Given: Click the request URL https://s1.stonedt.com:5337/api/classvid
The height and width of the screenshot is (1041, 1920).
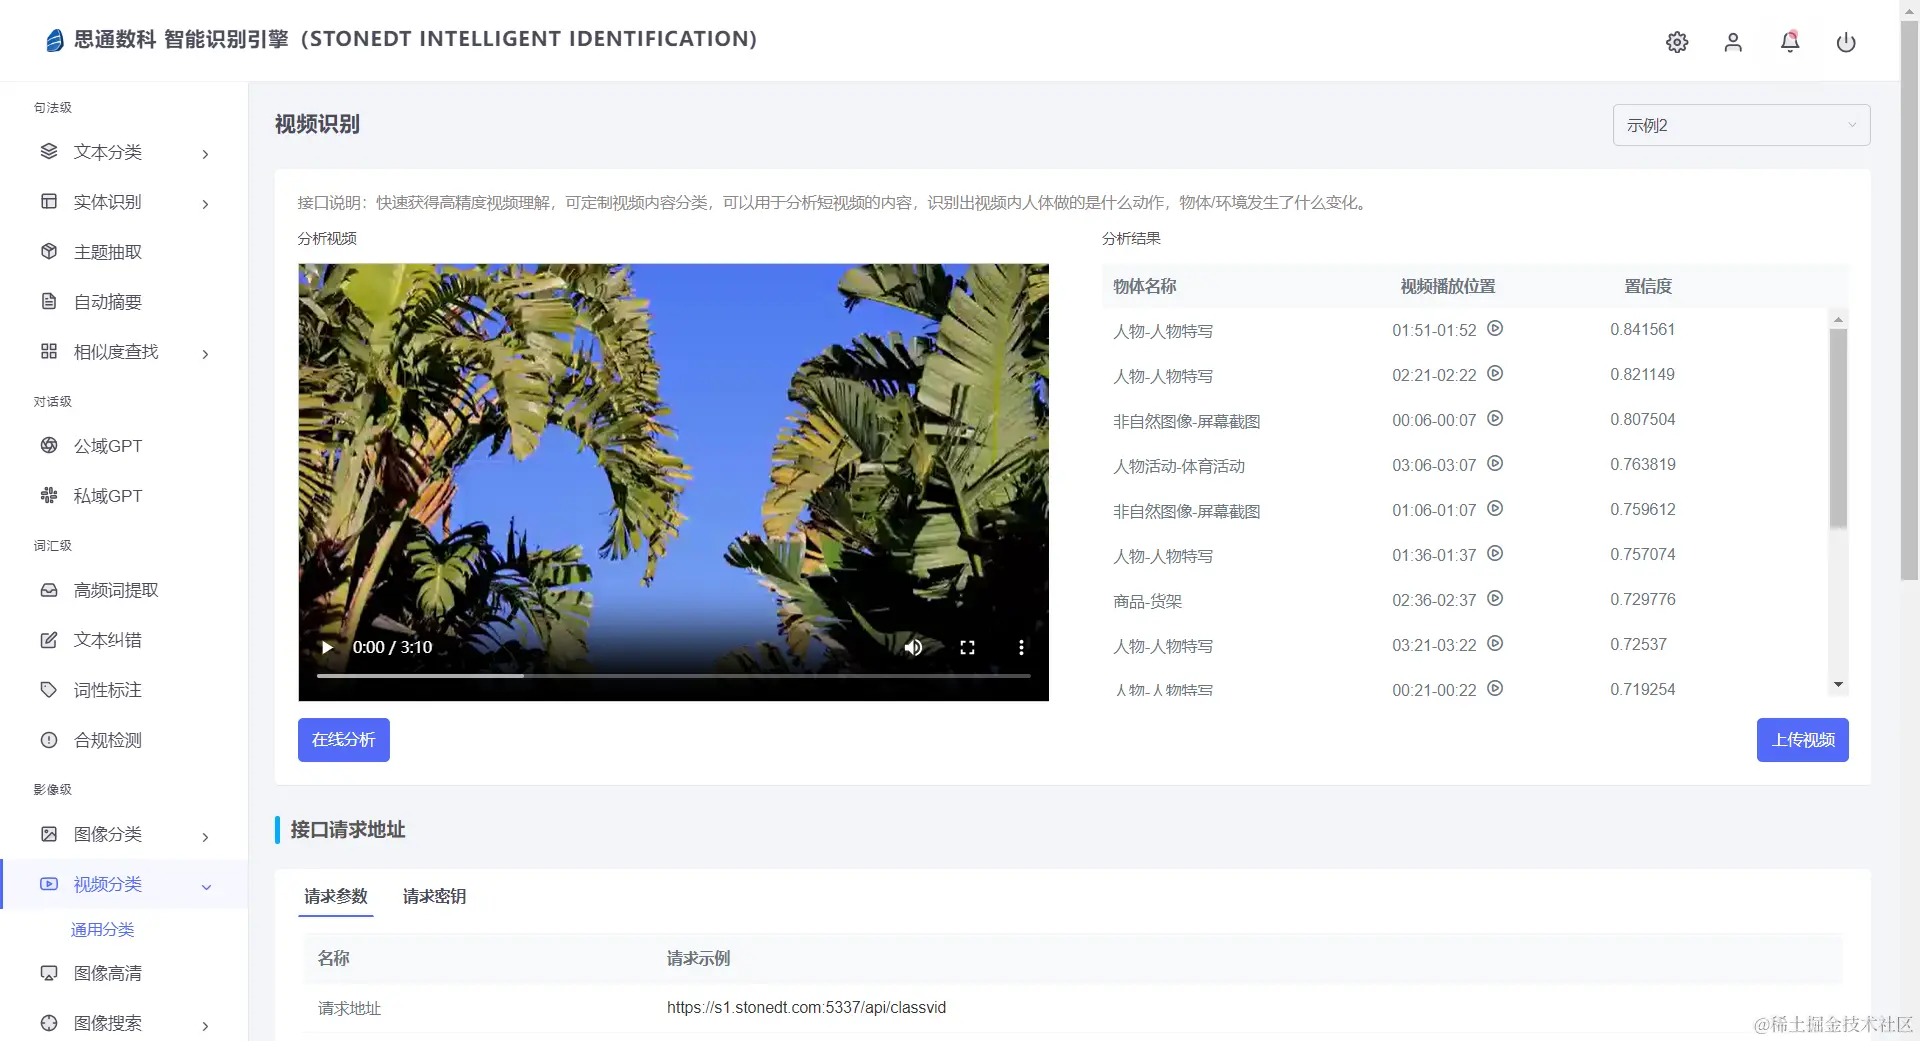Looking at the screenshot, I should tap(806, 1007).
